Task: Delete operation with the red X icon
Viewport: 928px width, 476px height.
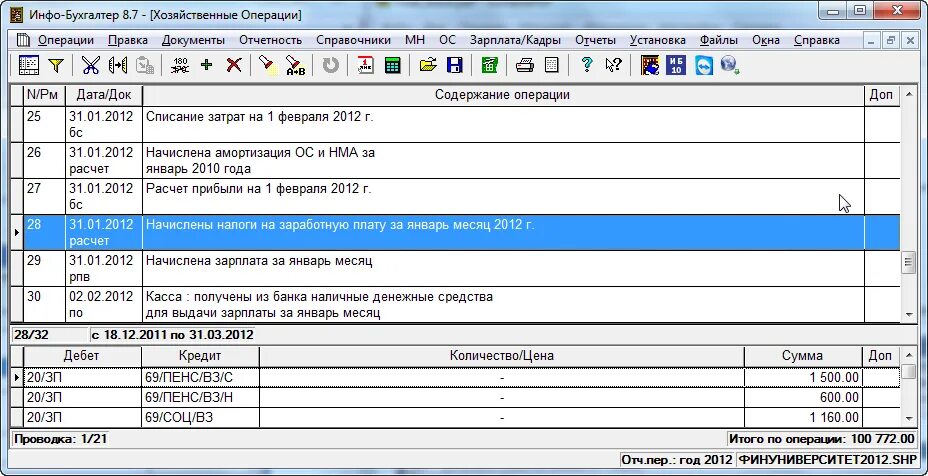Action: click(x=234, y=65)
